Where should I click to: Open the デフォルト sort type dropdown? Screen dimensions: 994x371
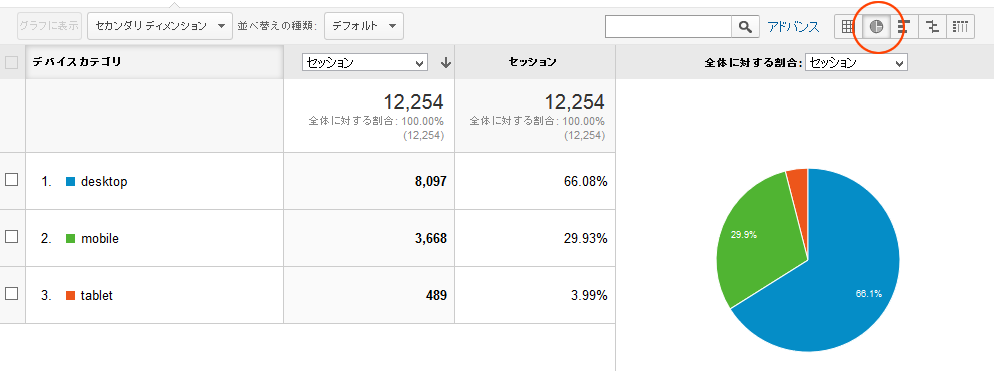click(x=364, y=26)
